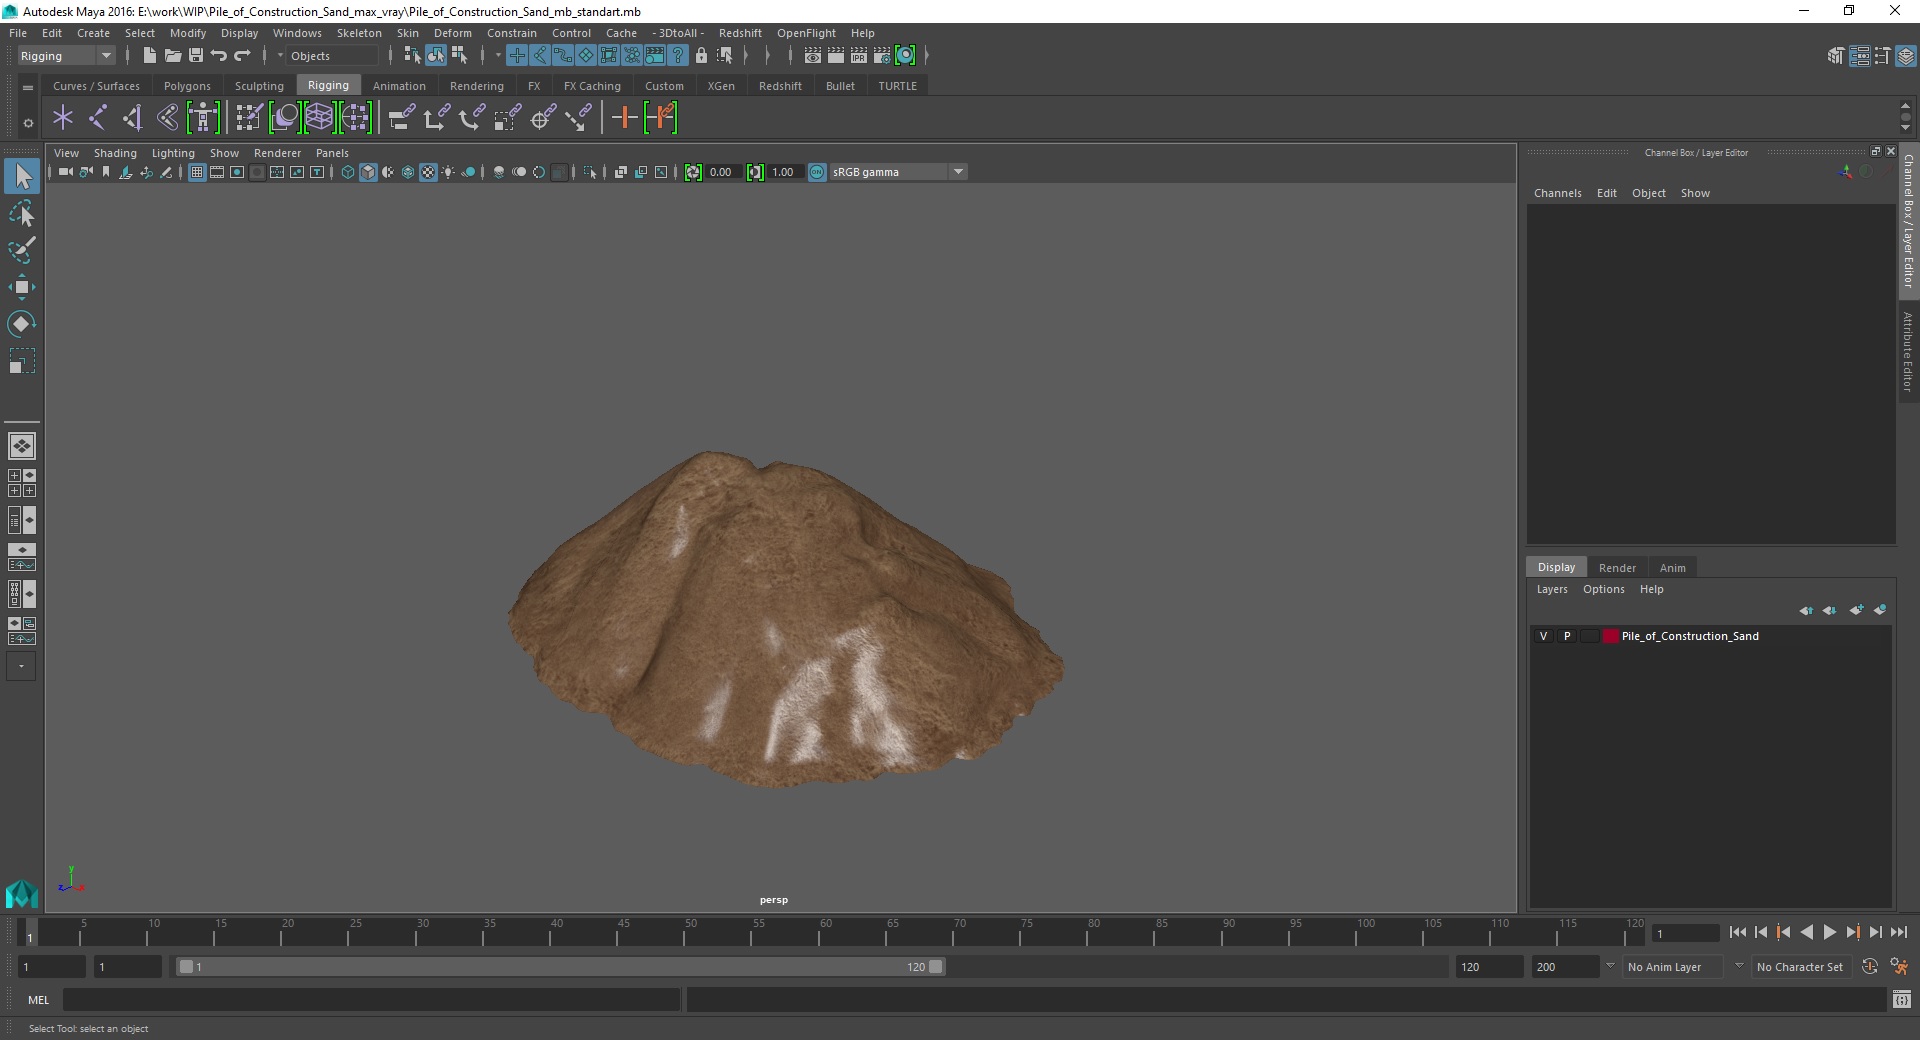This screenshot has height=1040, width=1920.
Task: Open the Deform menu
Action: (x=452, y=33)
